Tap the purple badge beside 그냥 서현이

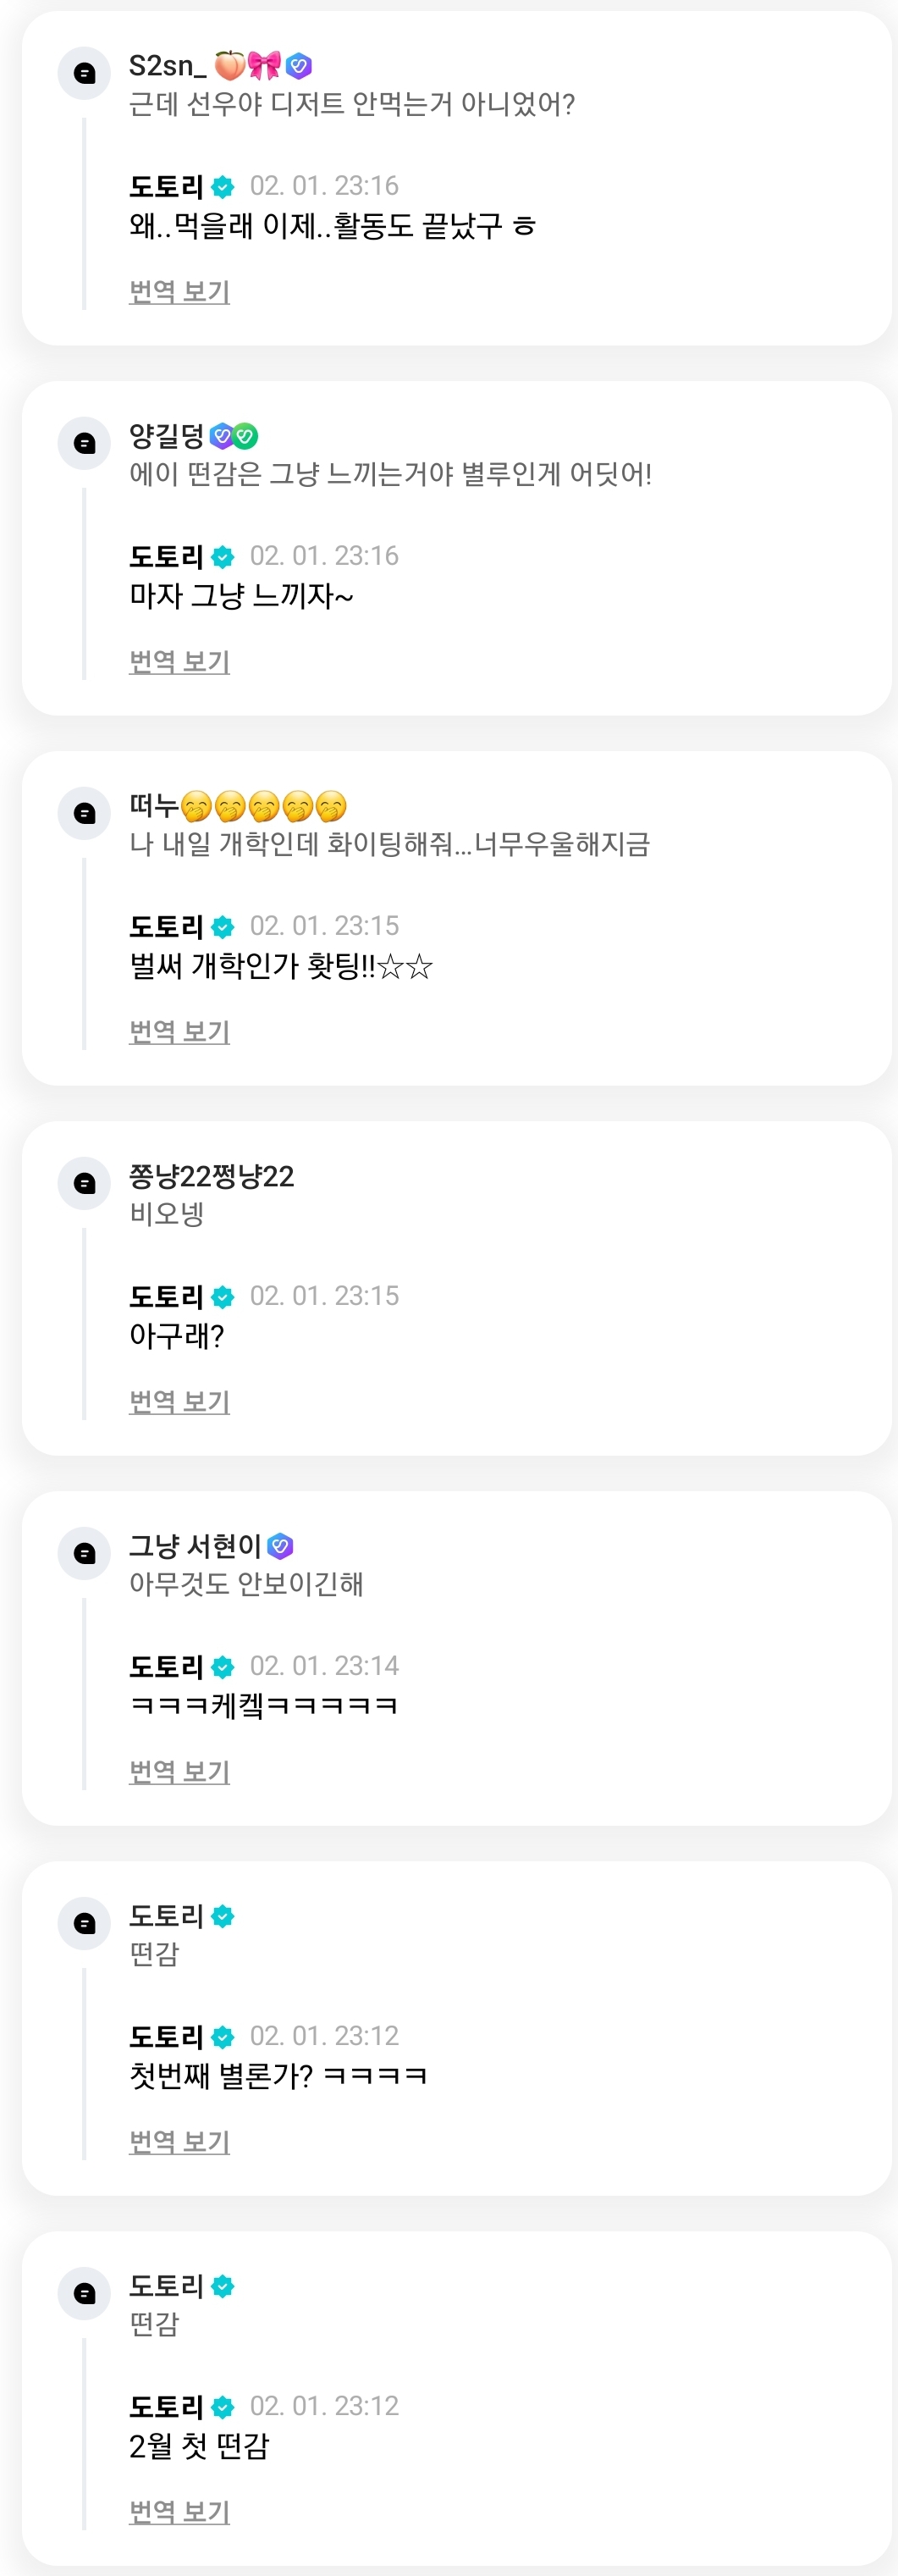(281, 1546)
